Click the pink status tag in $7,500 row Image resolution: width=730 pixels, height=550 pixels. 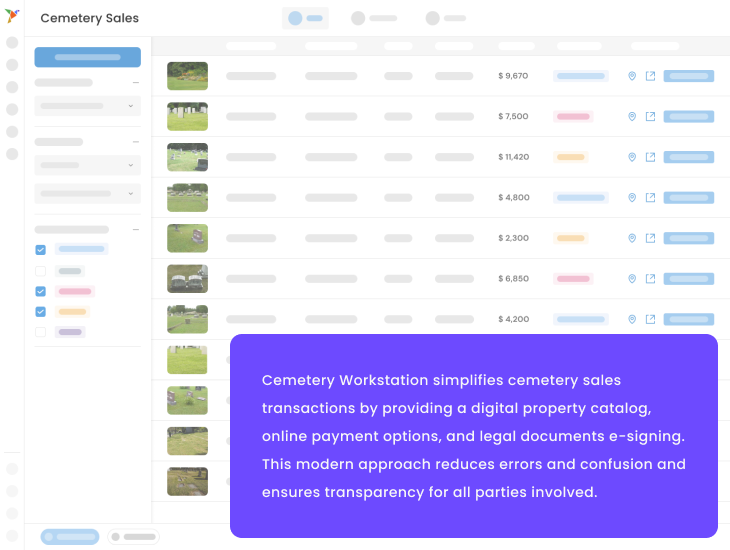pyautogui.click(x=573, y=116)
